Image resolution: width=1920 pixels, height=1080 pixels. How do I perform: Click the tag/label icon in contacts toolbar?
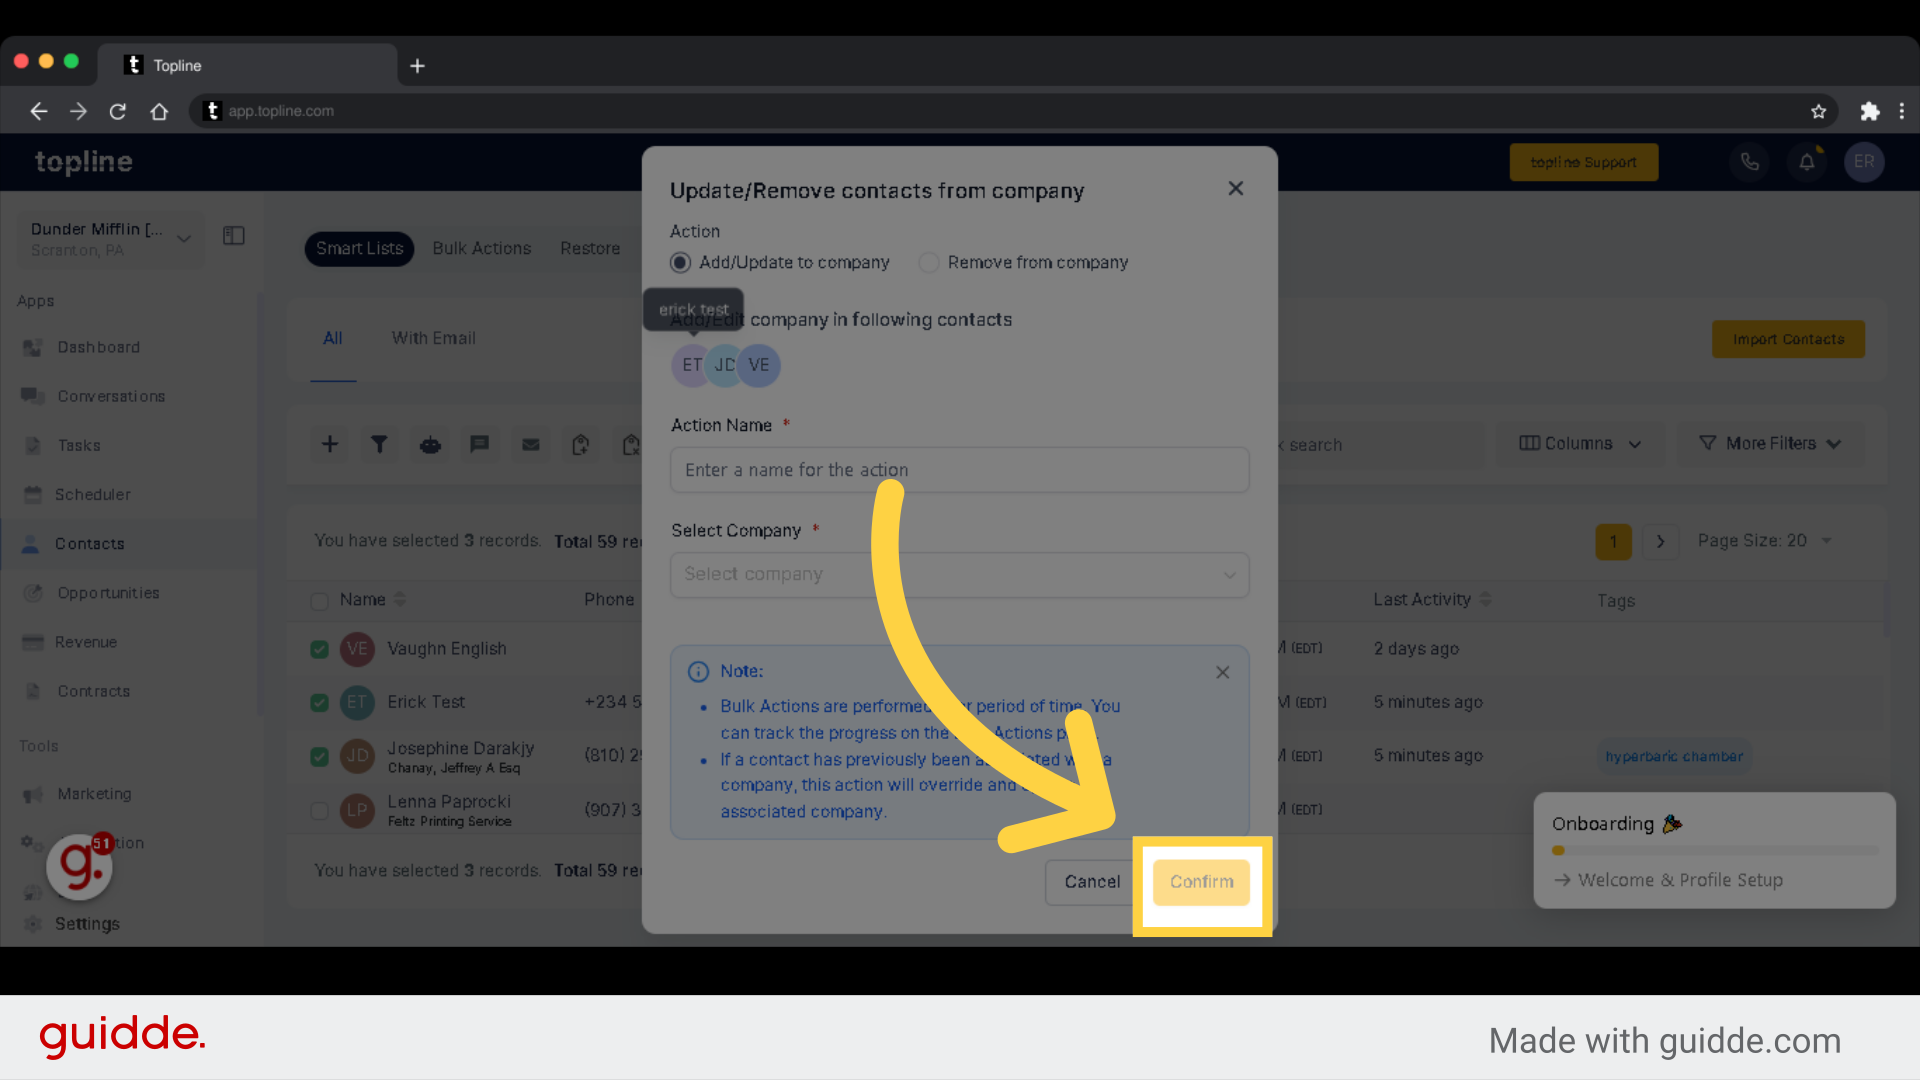[580, 444]
